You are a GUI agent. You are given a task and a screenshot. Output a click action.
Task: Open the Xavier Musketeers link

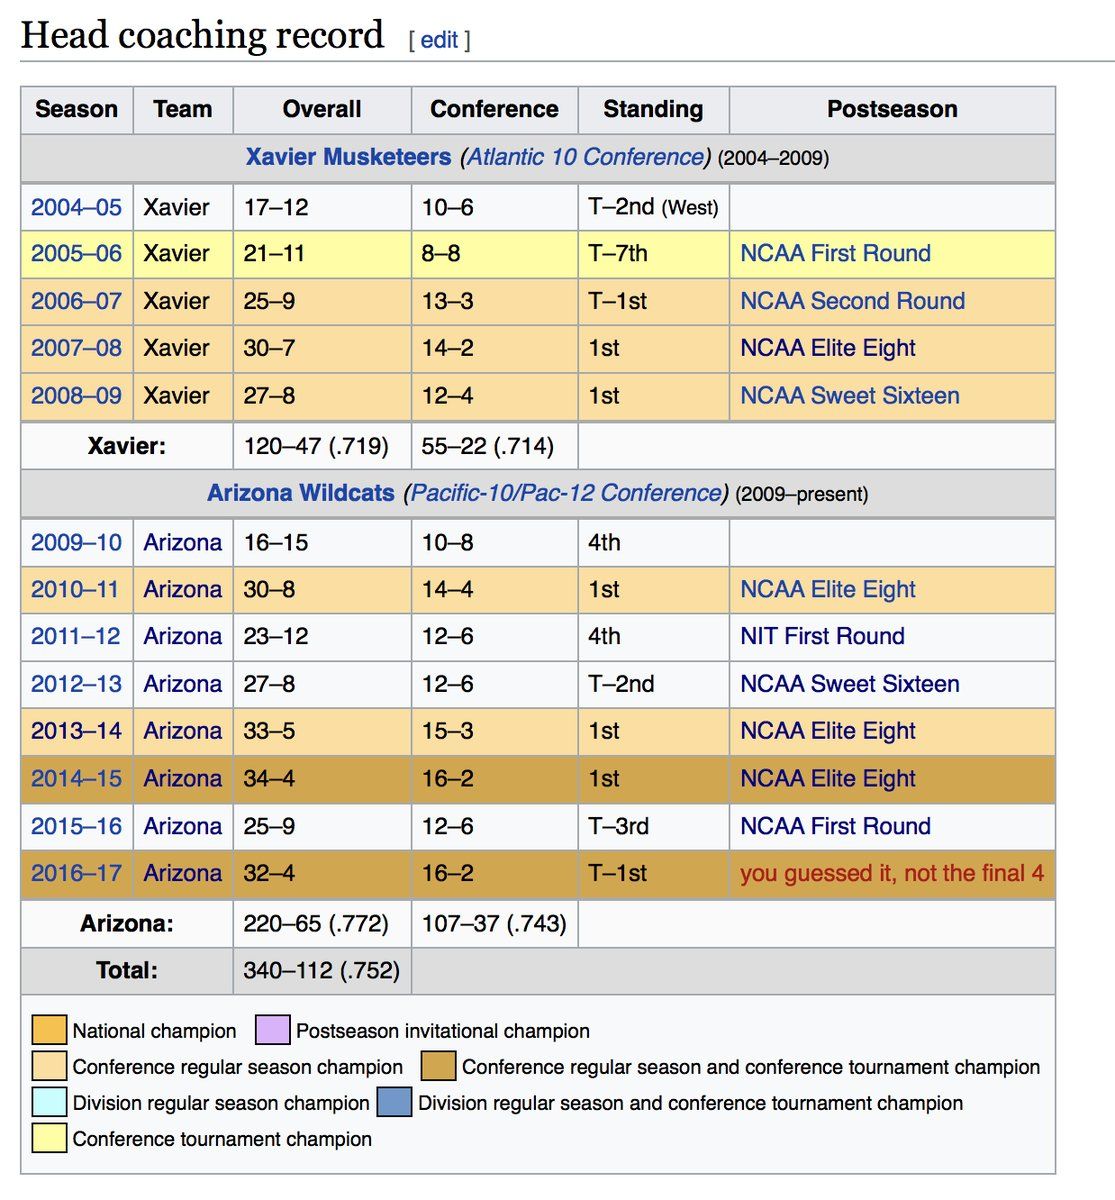click(348, 157)
